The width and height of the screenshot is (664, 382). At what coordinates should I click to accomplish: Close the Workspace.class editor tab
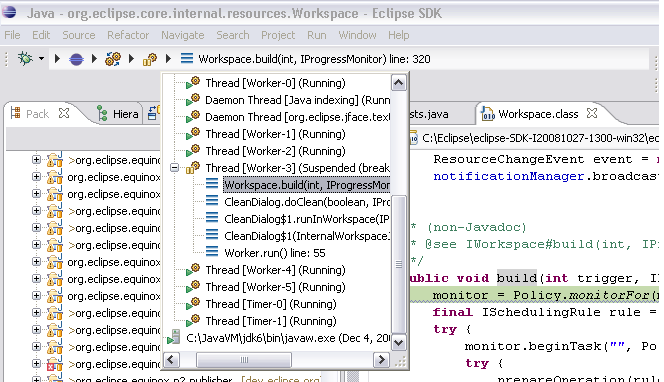coord(592,113)
